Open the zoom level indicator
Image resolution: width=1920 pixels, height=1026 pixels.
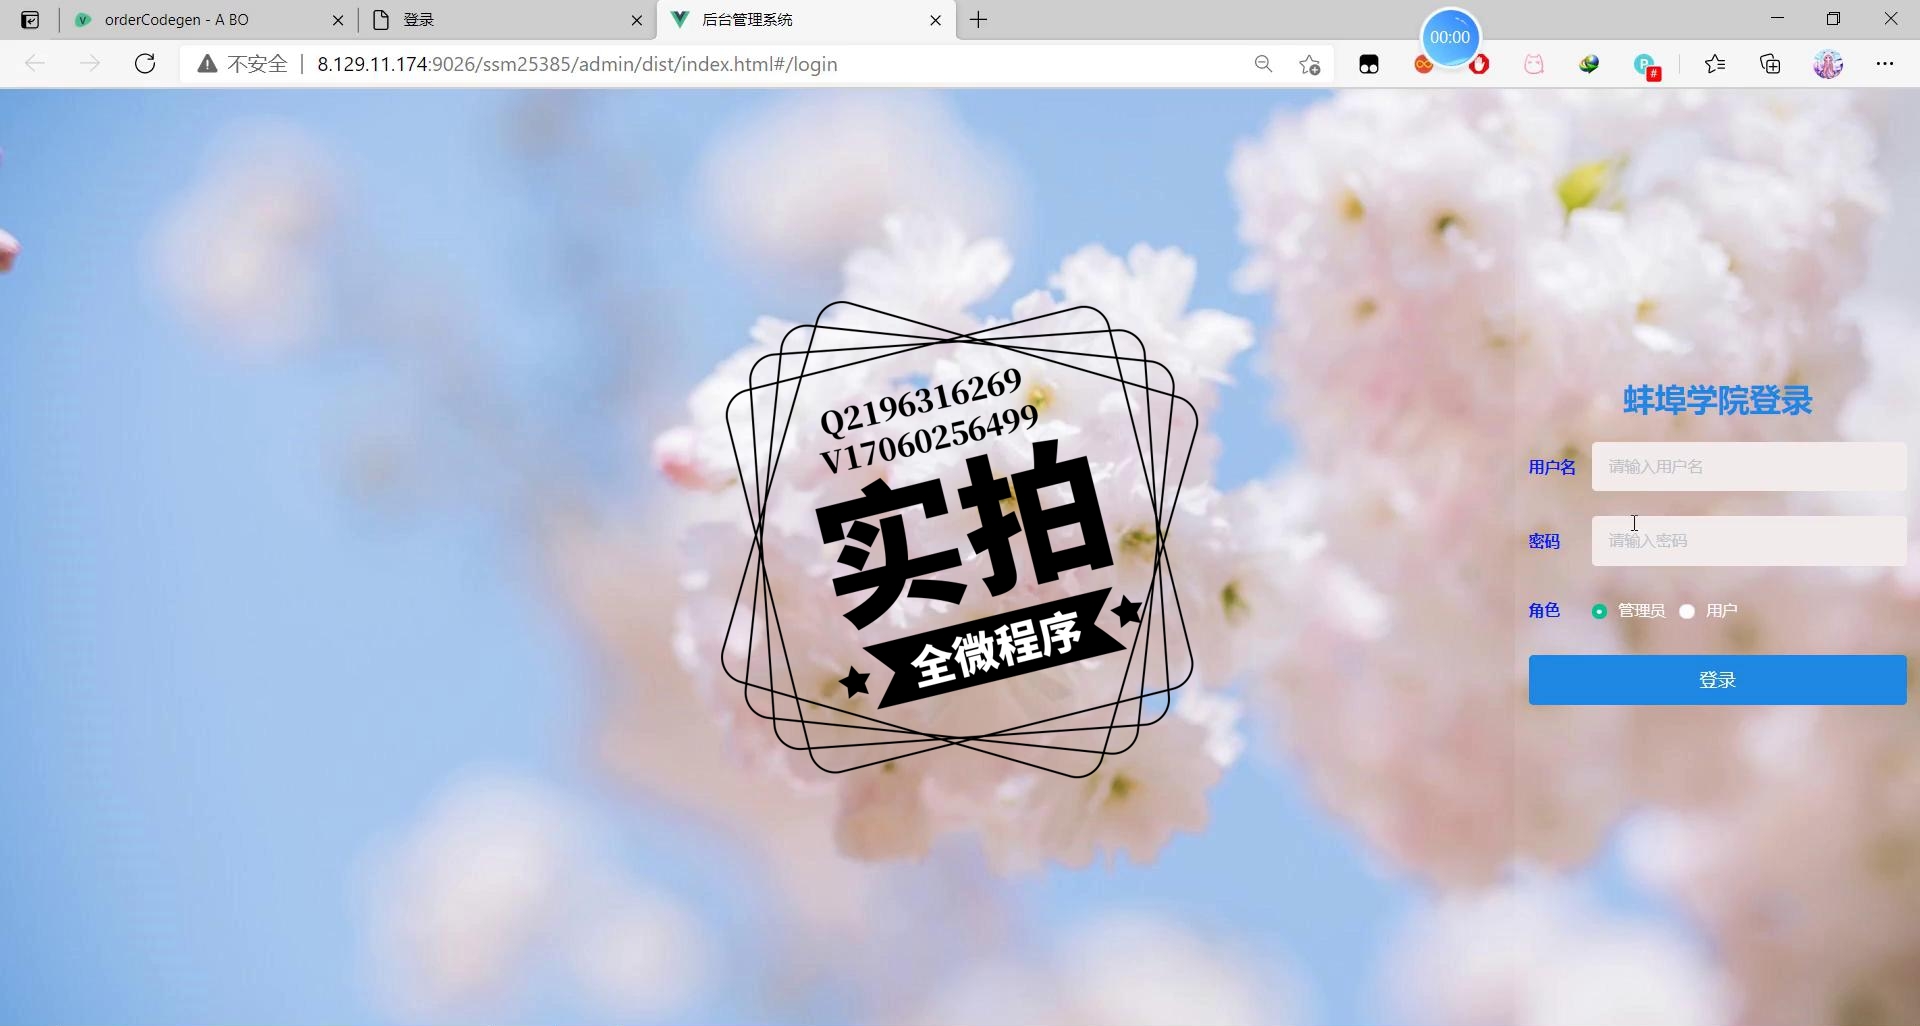click(x=1264, y=64)
